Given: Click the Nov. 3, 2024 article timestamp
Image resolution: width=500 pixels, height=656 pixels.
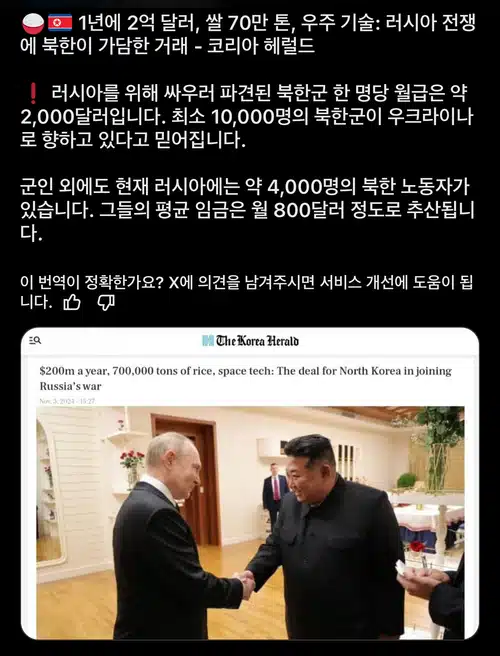Looking at the screenshot, I should (x=67, y=401).
